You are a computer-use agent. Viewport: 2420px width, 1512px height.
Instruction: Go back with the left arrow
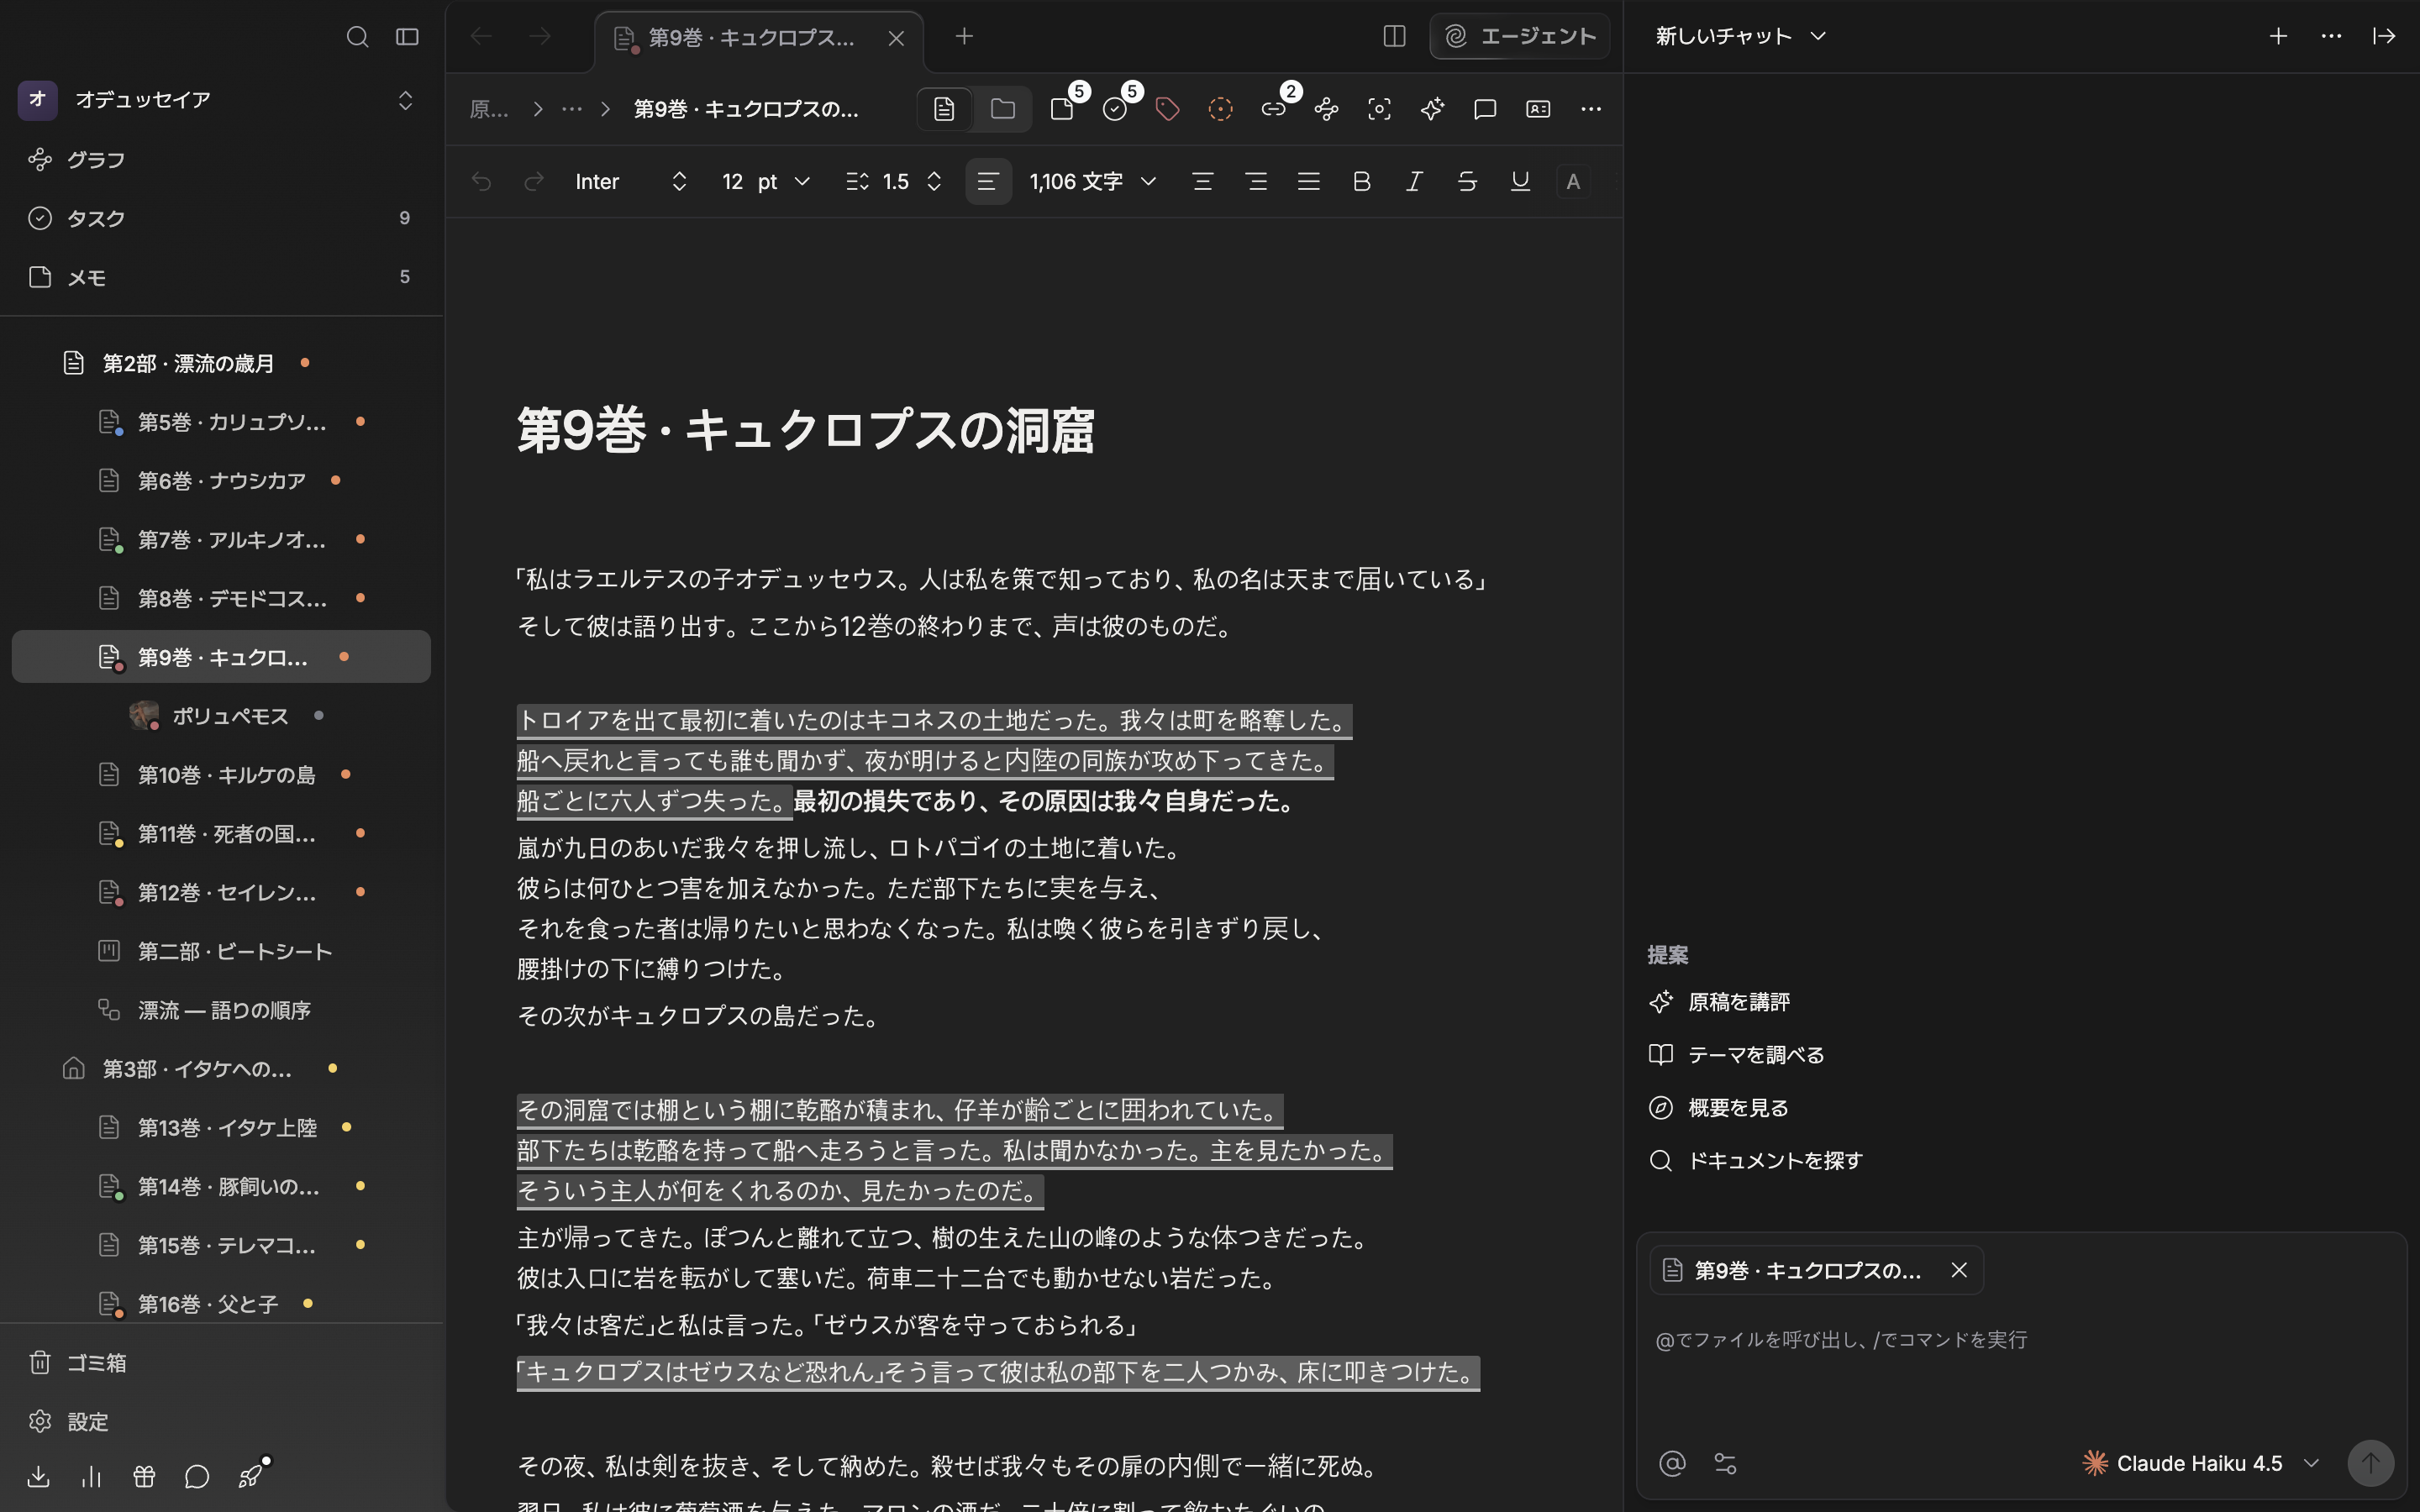[x=482, y=37]
